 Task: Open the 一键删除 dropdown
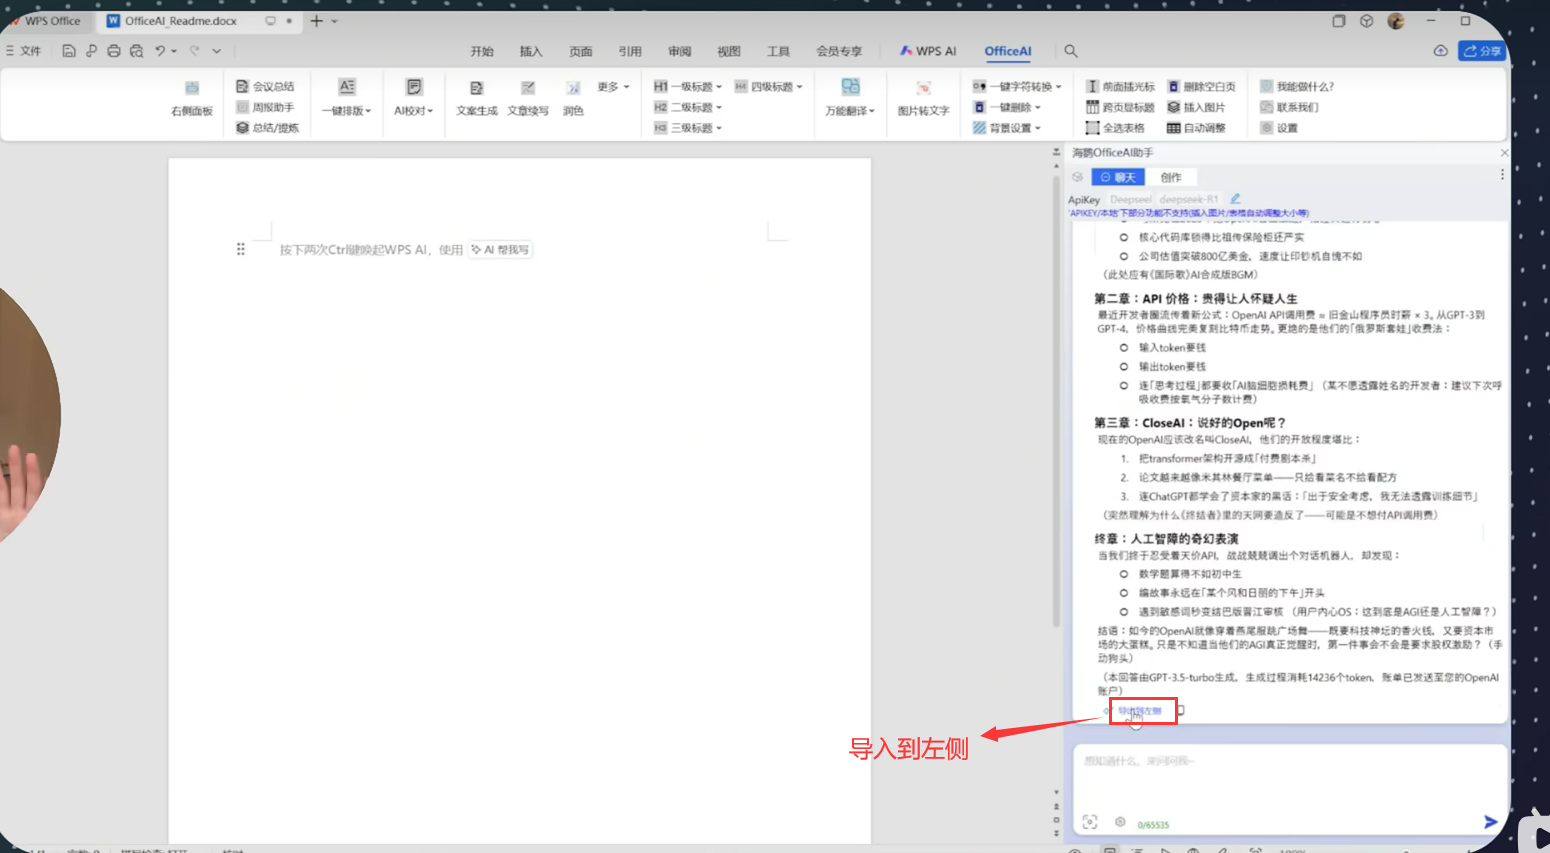tap(1007, 107)
